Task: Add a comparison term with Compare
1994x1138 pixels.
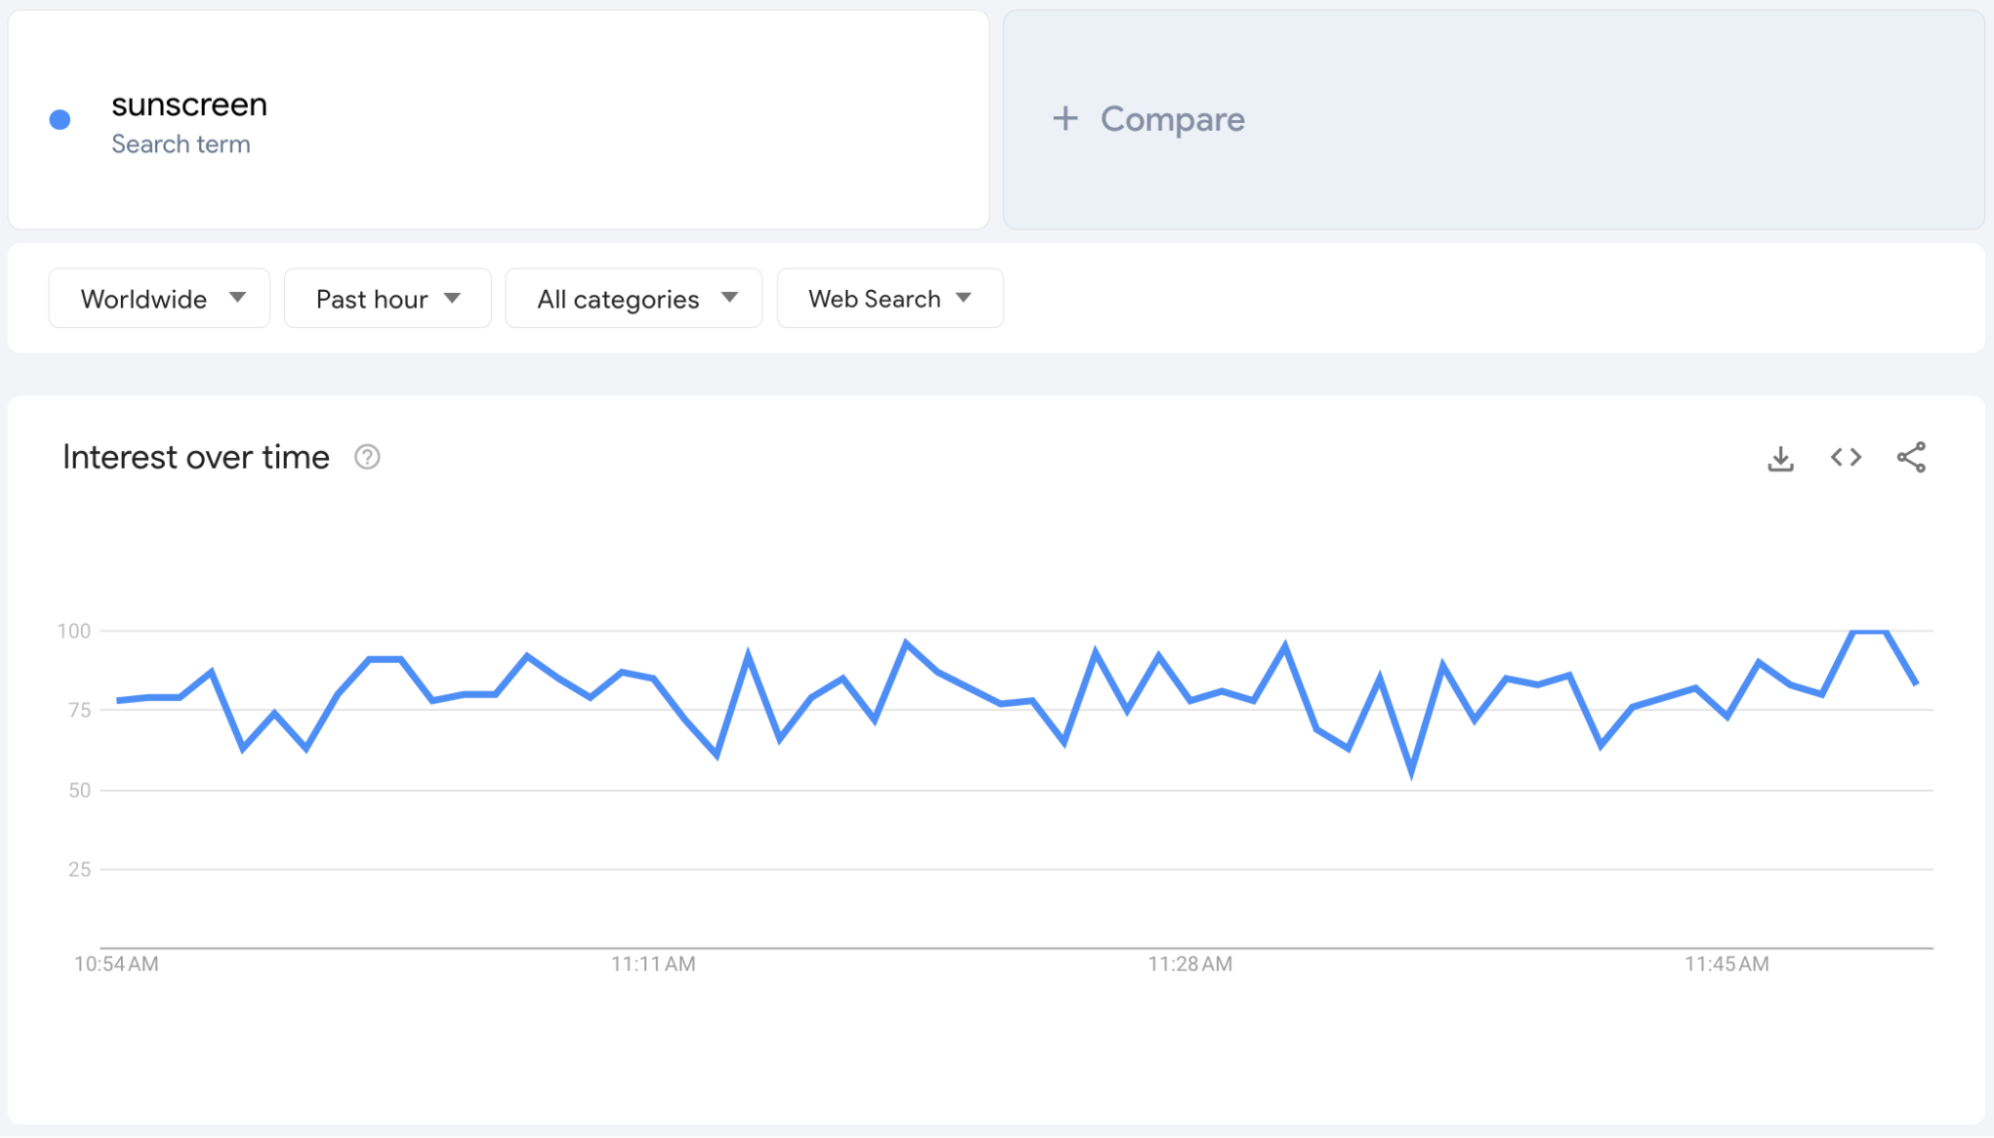Action: click(x=1494, y=120)
